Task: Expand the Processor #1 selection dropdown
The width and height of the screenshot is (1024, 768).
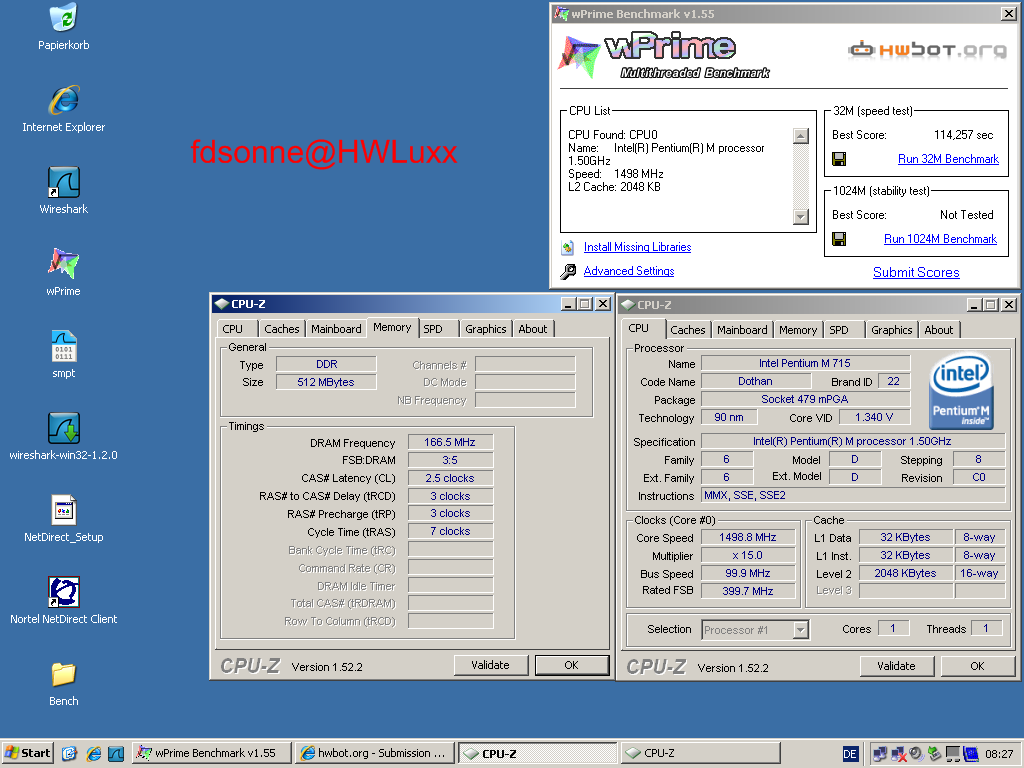Action: pyautogui.click(x=801, y=630)
